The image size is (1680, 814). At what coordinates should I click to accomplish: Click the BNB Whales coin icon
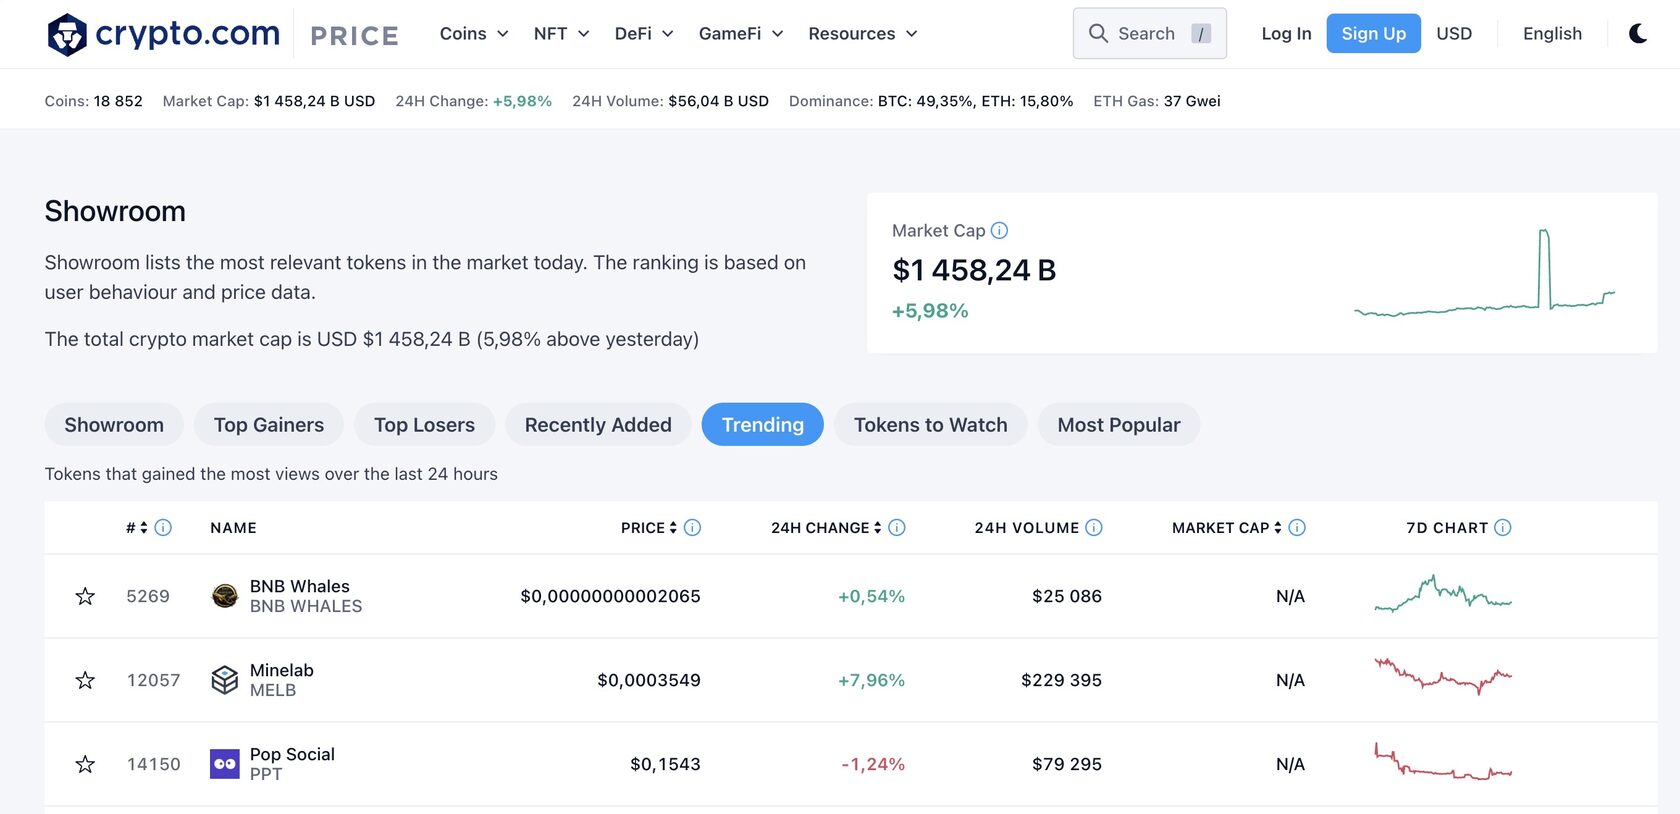(x=225, y=596)
